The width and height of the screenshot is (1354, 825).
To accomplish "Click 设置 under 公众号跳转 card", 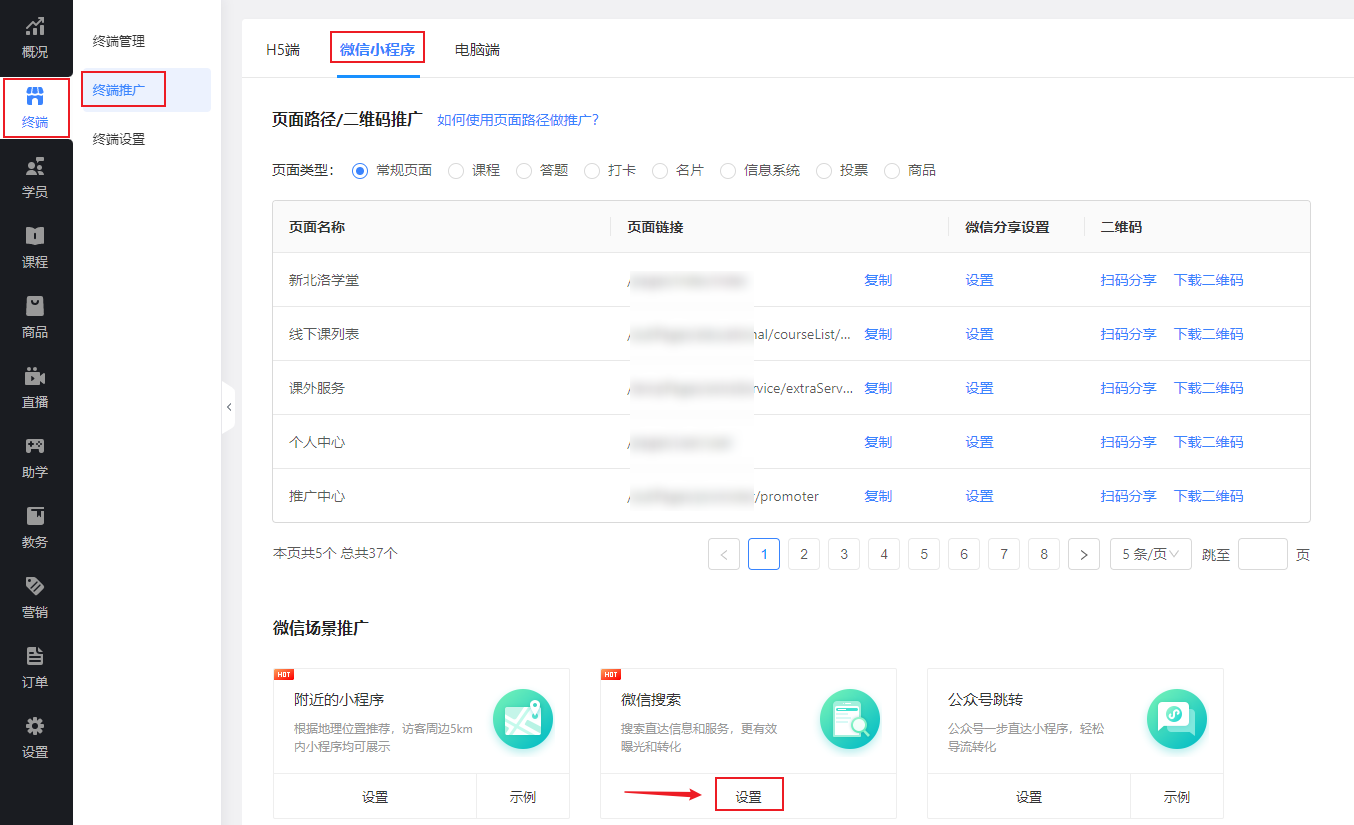I will [x=1029, y=797].
